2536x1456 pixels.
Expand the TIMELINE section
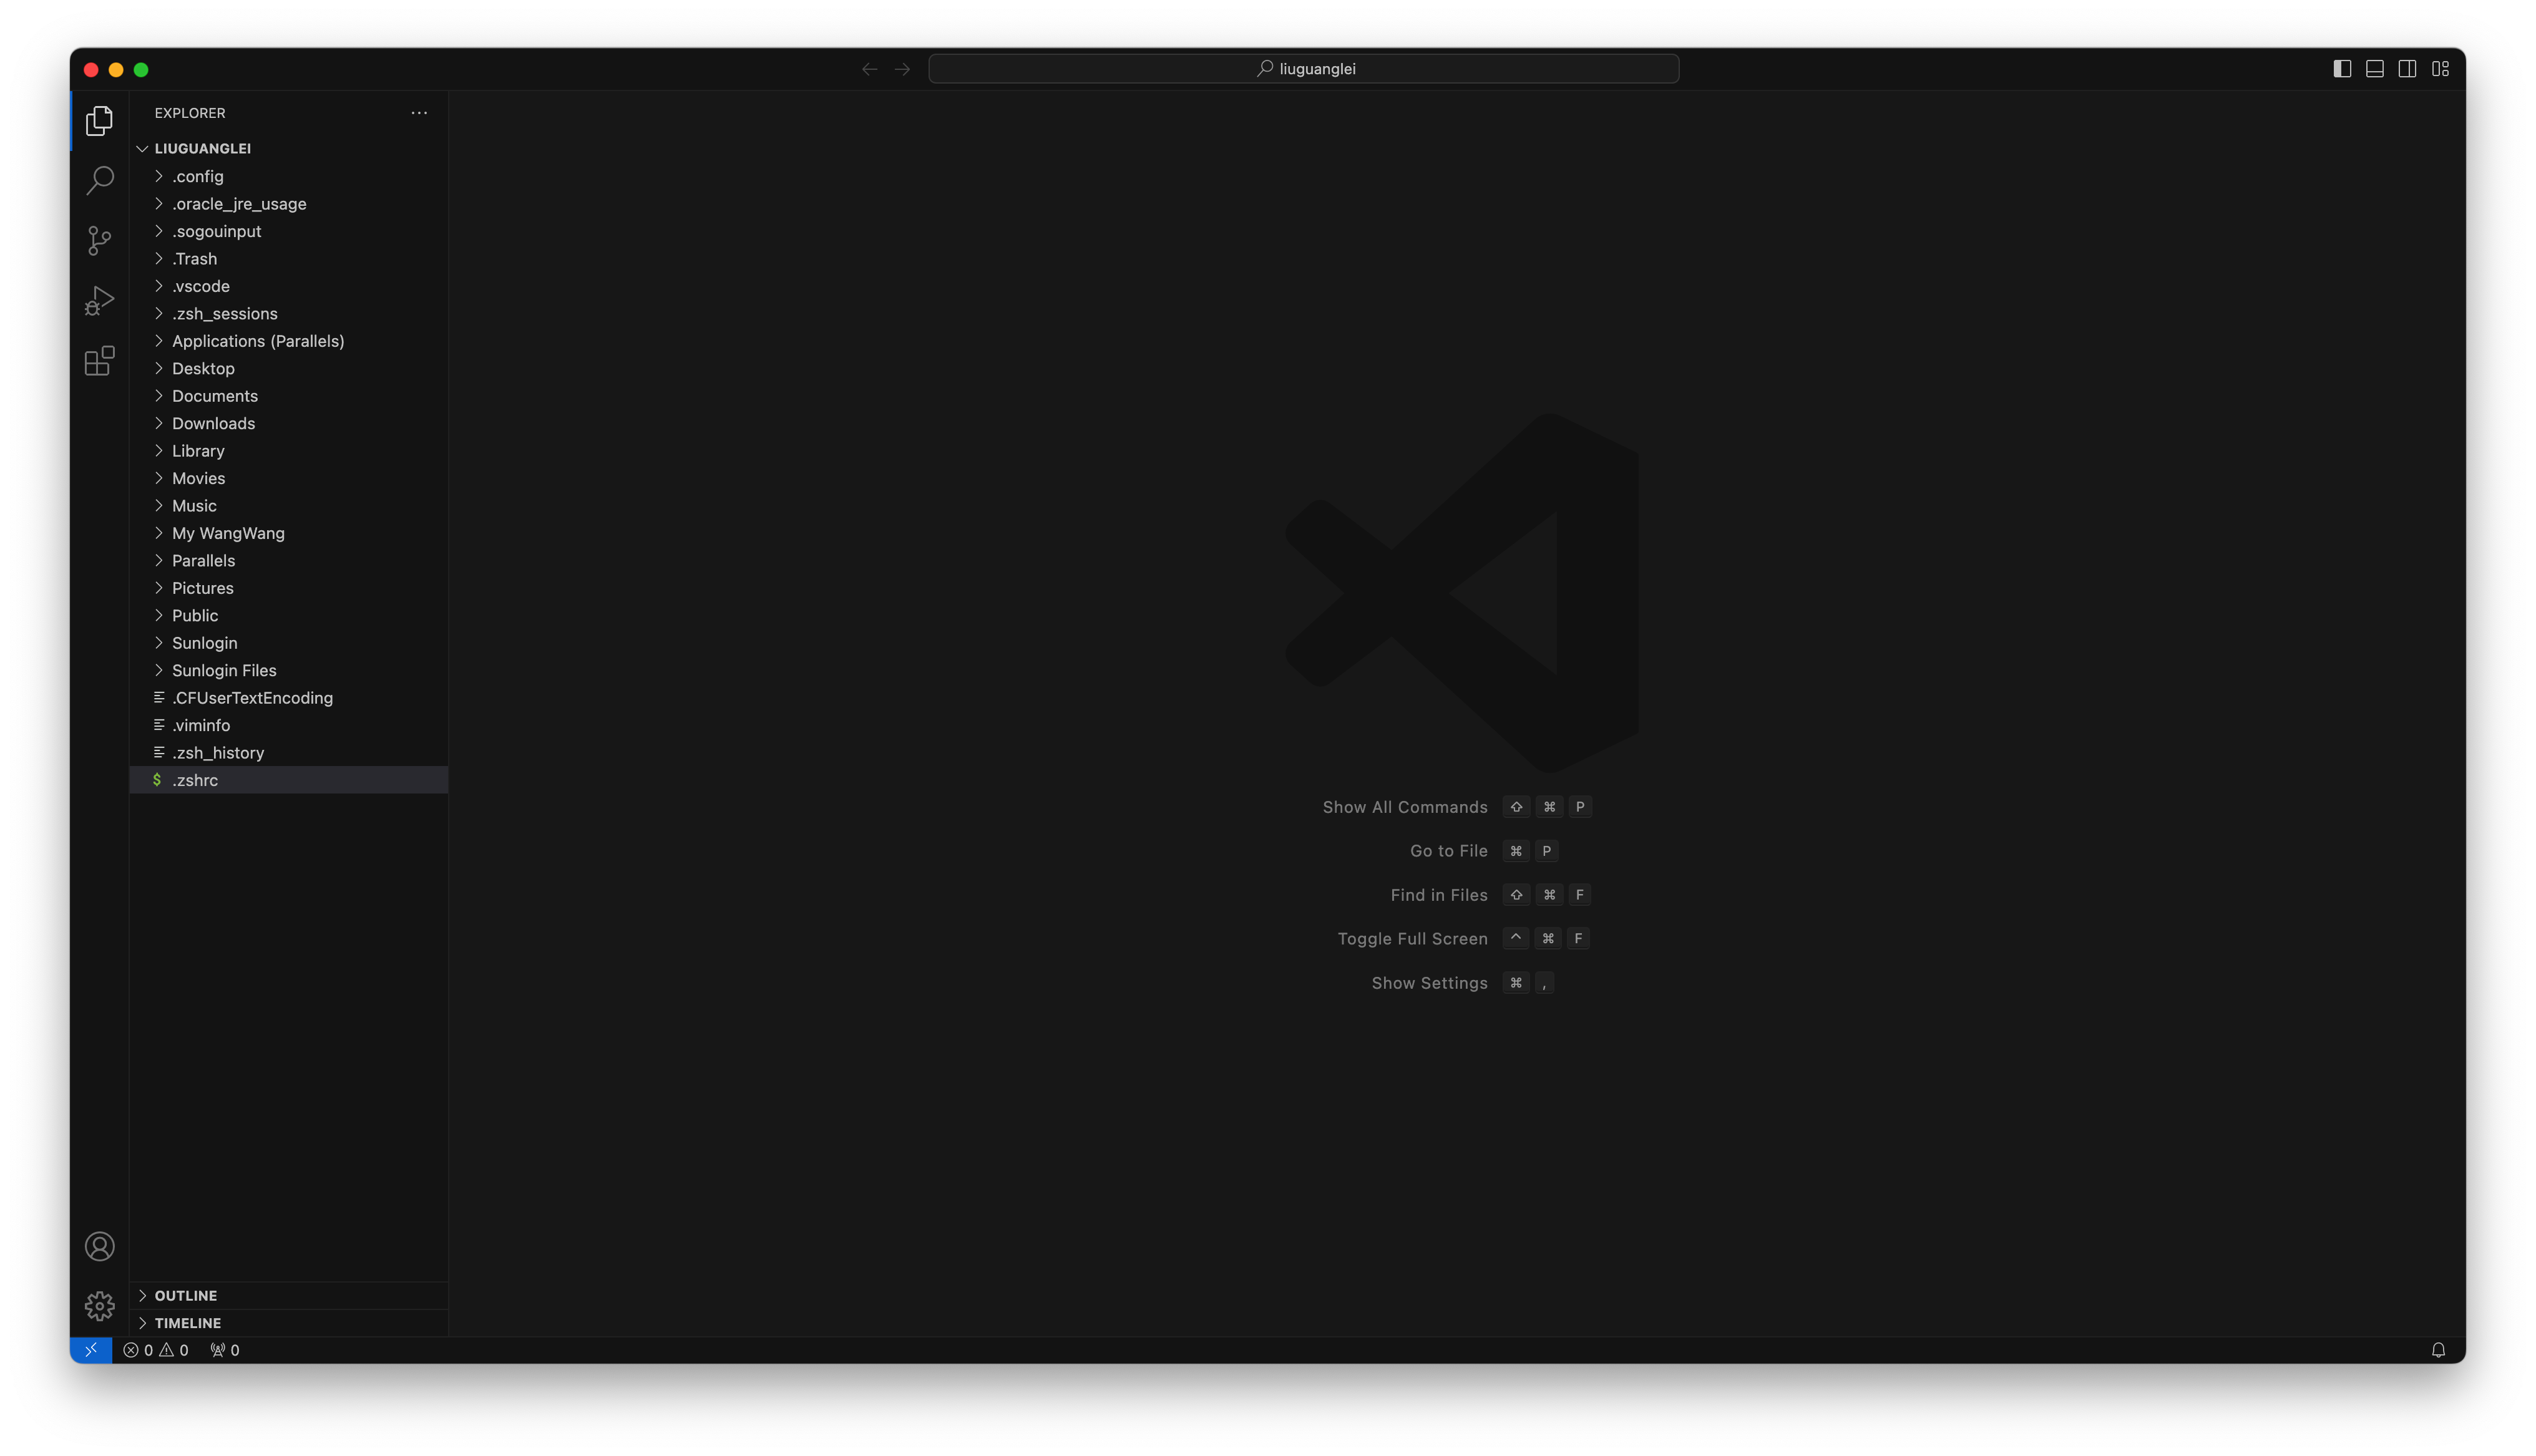tap(188, 1322)
